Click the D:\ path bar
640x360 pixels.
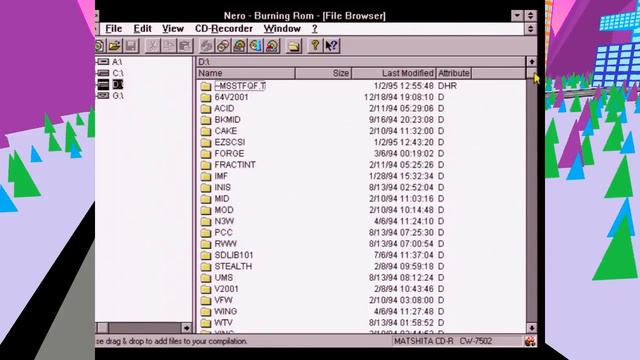pos(361,62)
